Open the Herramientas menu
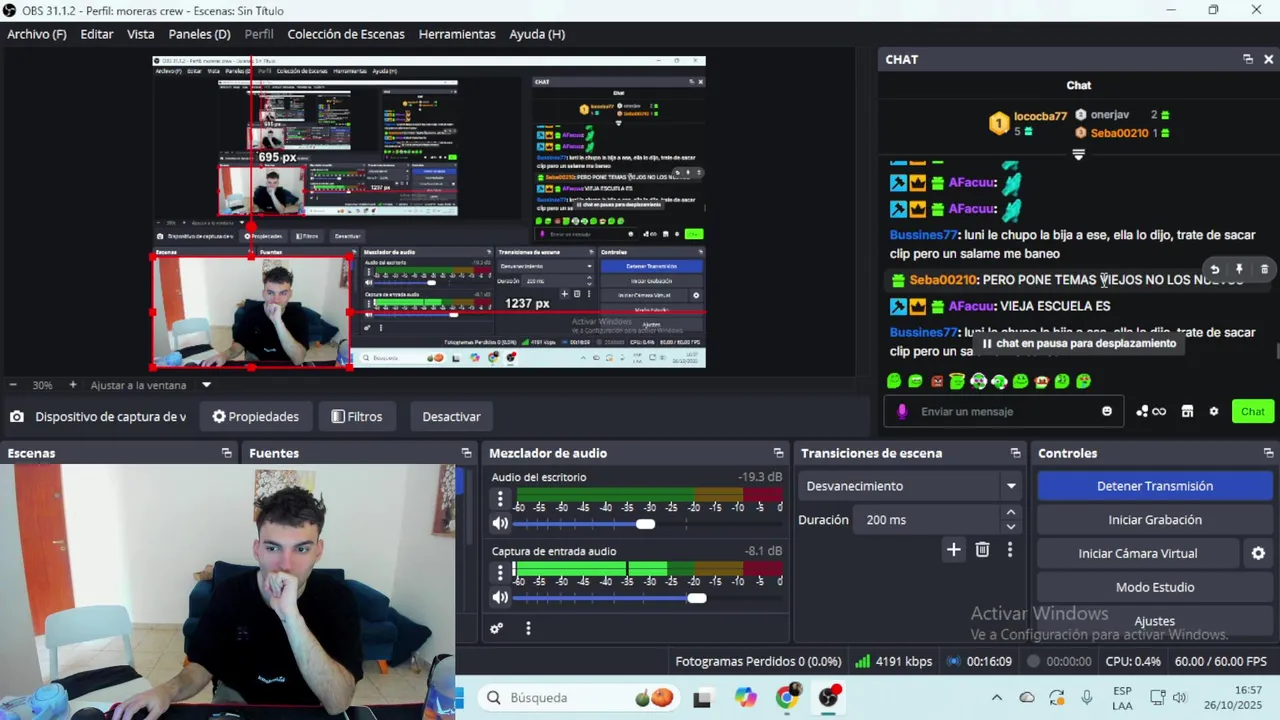Viewport: 1280px width, 720px height. click(x=457, y=34)
